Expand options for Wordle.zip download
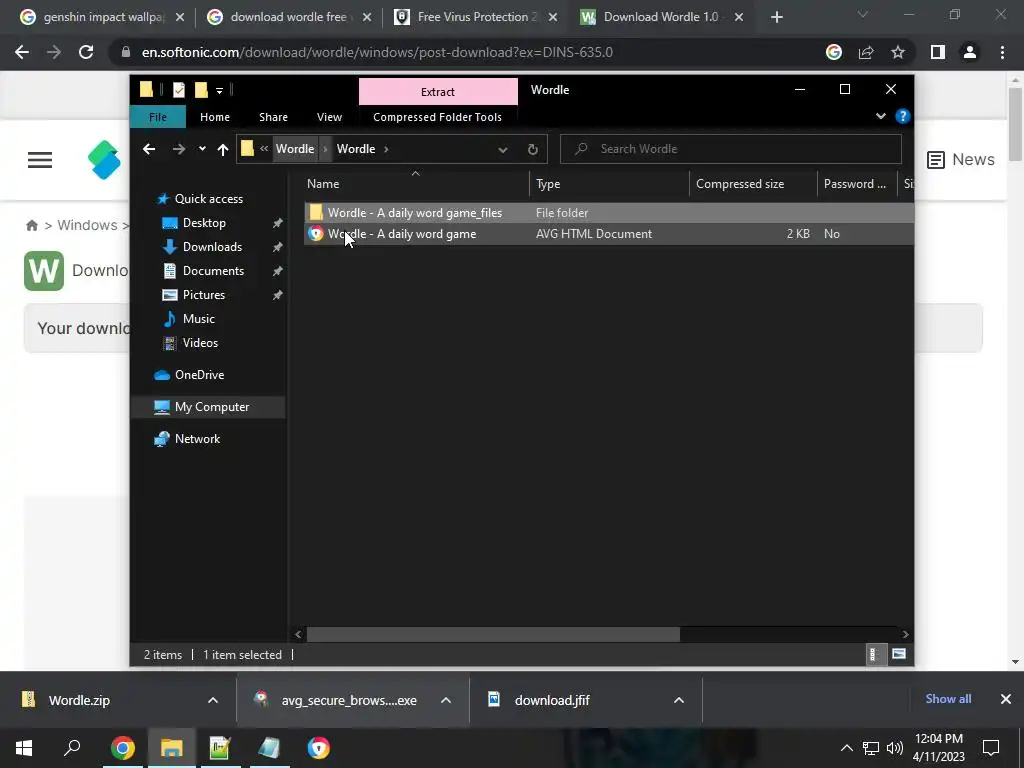Screen dimensions: 1024x768 coord(213,700)
